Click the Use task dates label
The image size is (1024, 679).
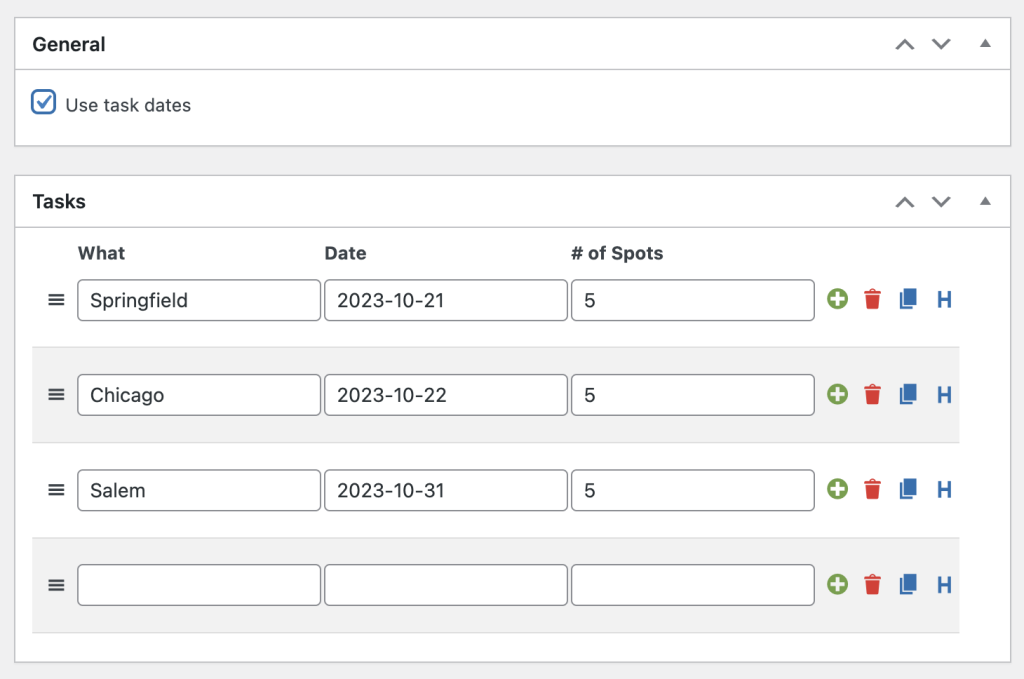(128, 105)
